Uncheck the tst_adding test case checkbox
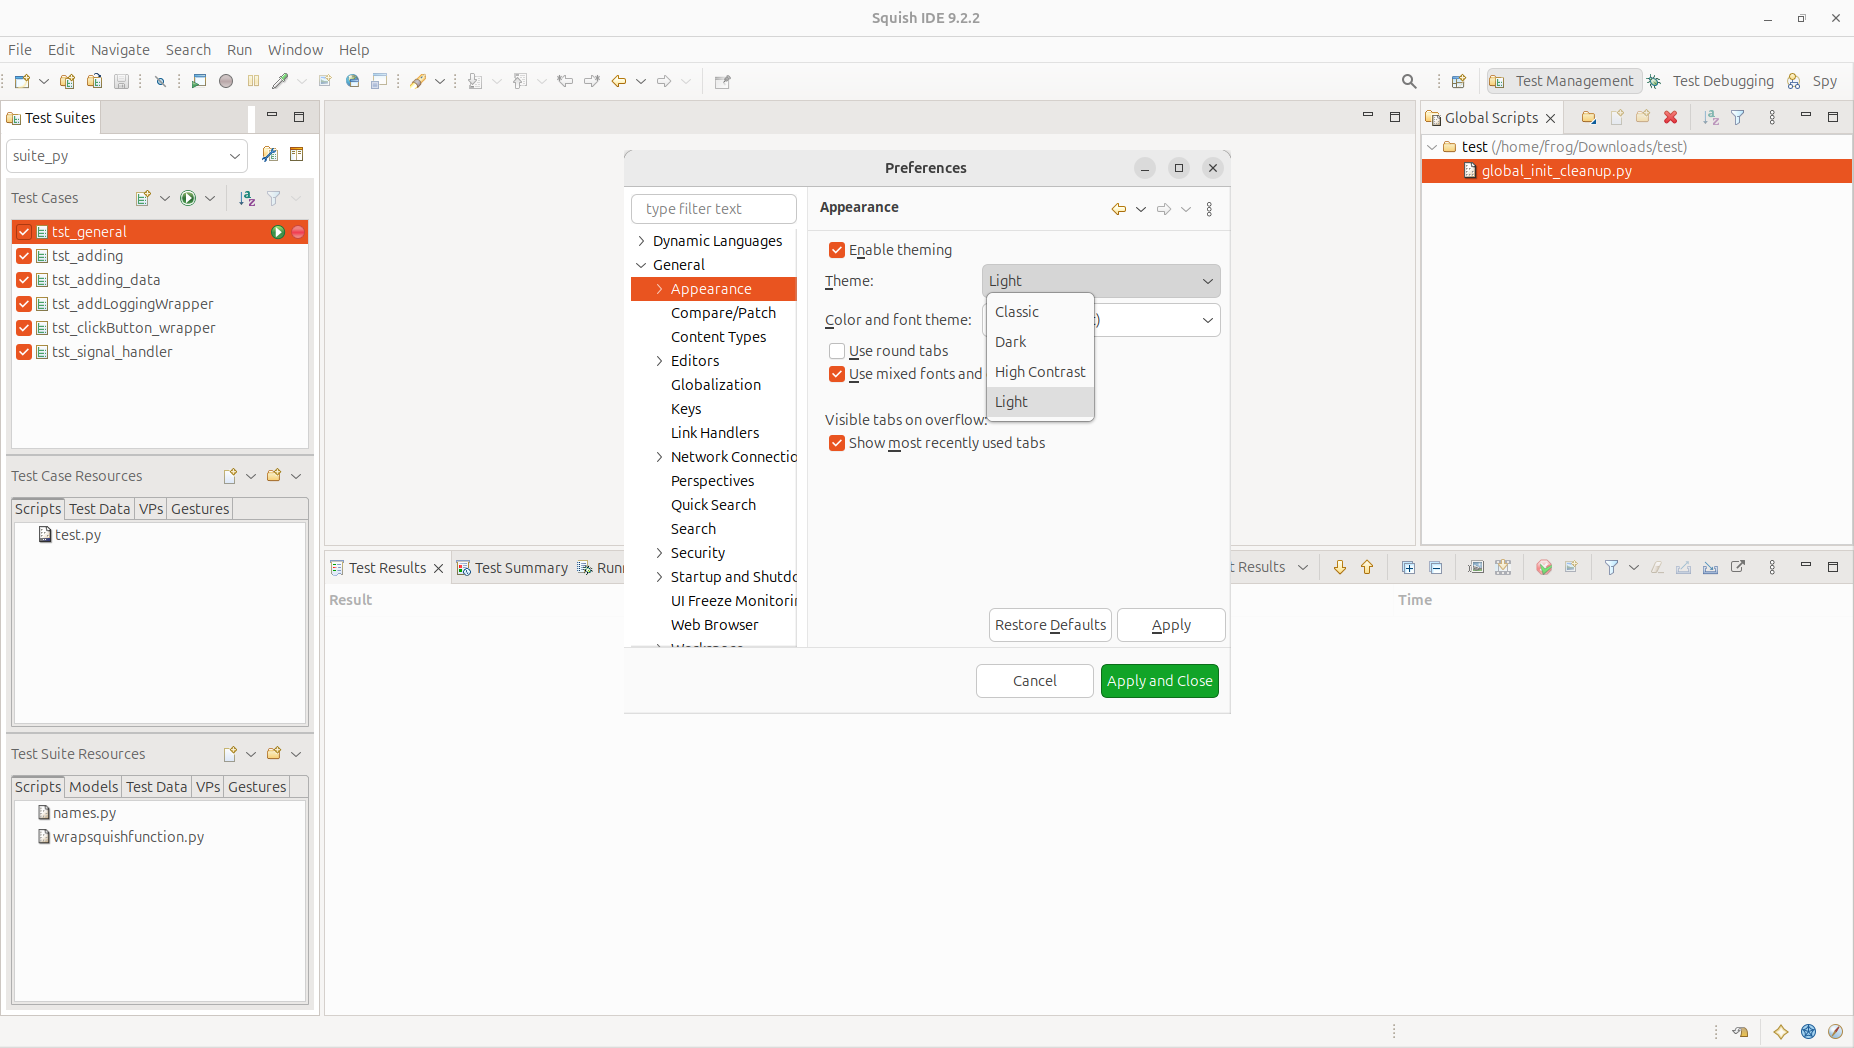 (24, 256)
